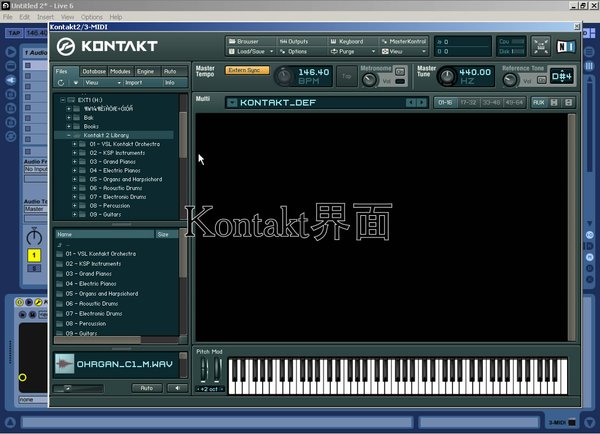Toggle the Extern Sync button

(247, 70)
